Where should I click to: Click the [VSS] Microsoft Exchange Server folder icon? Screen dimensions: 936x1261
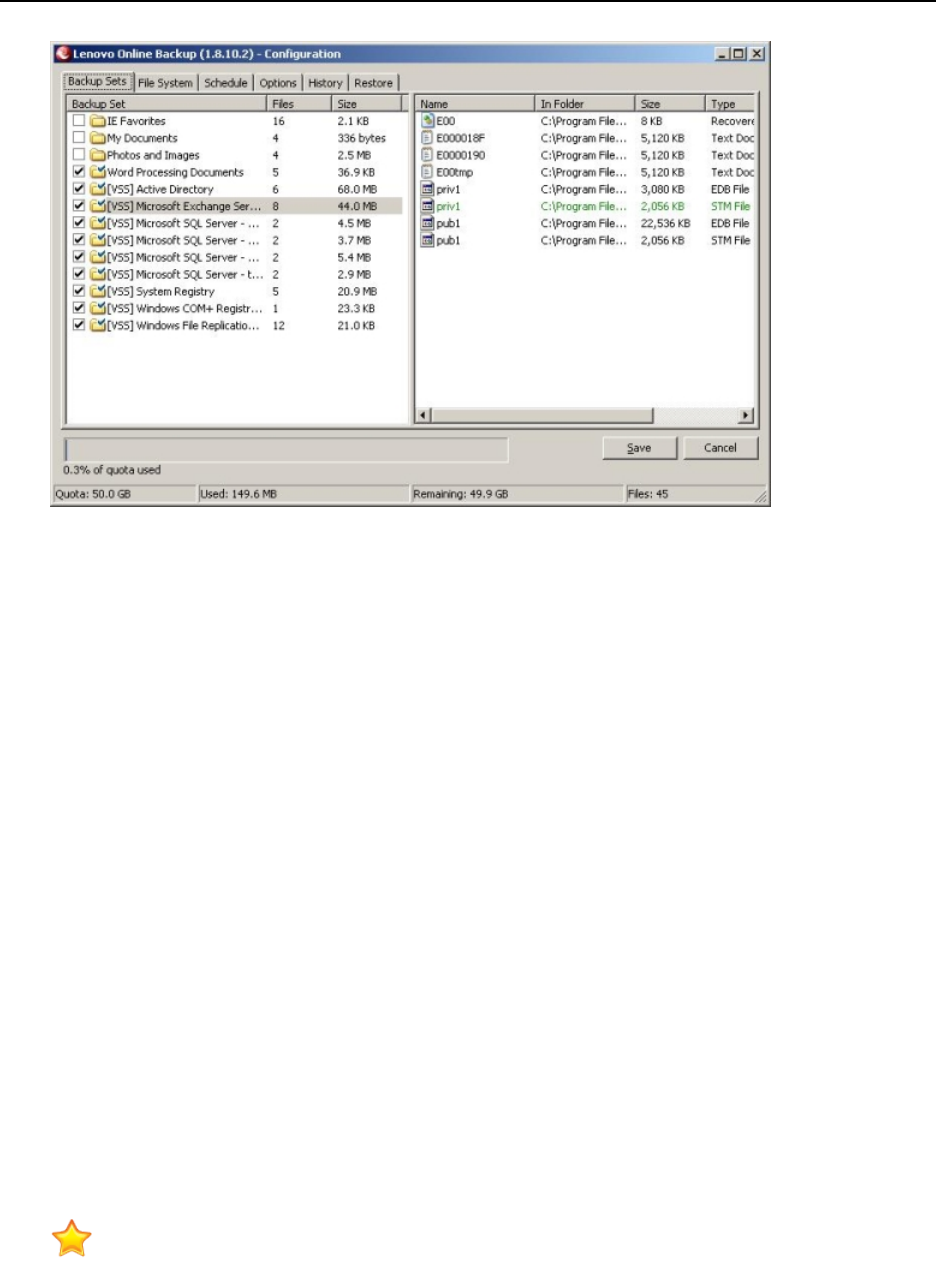pyautogui.click(x=98, y=206)
